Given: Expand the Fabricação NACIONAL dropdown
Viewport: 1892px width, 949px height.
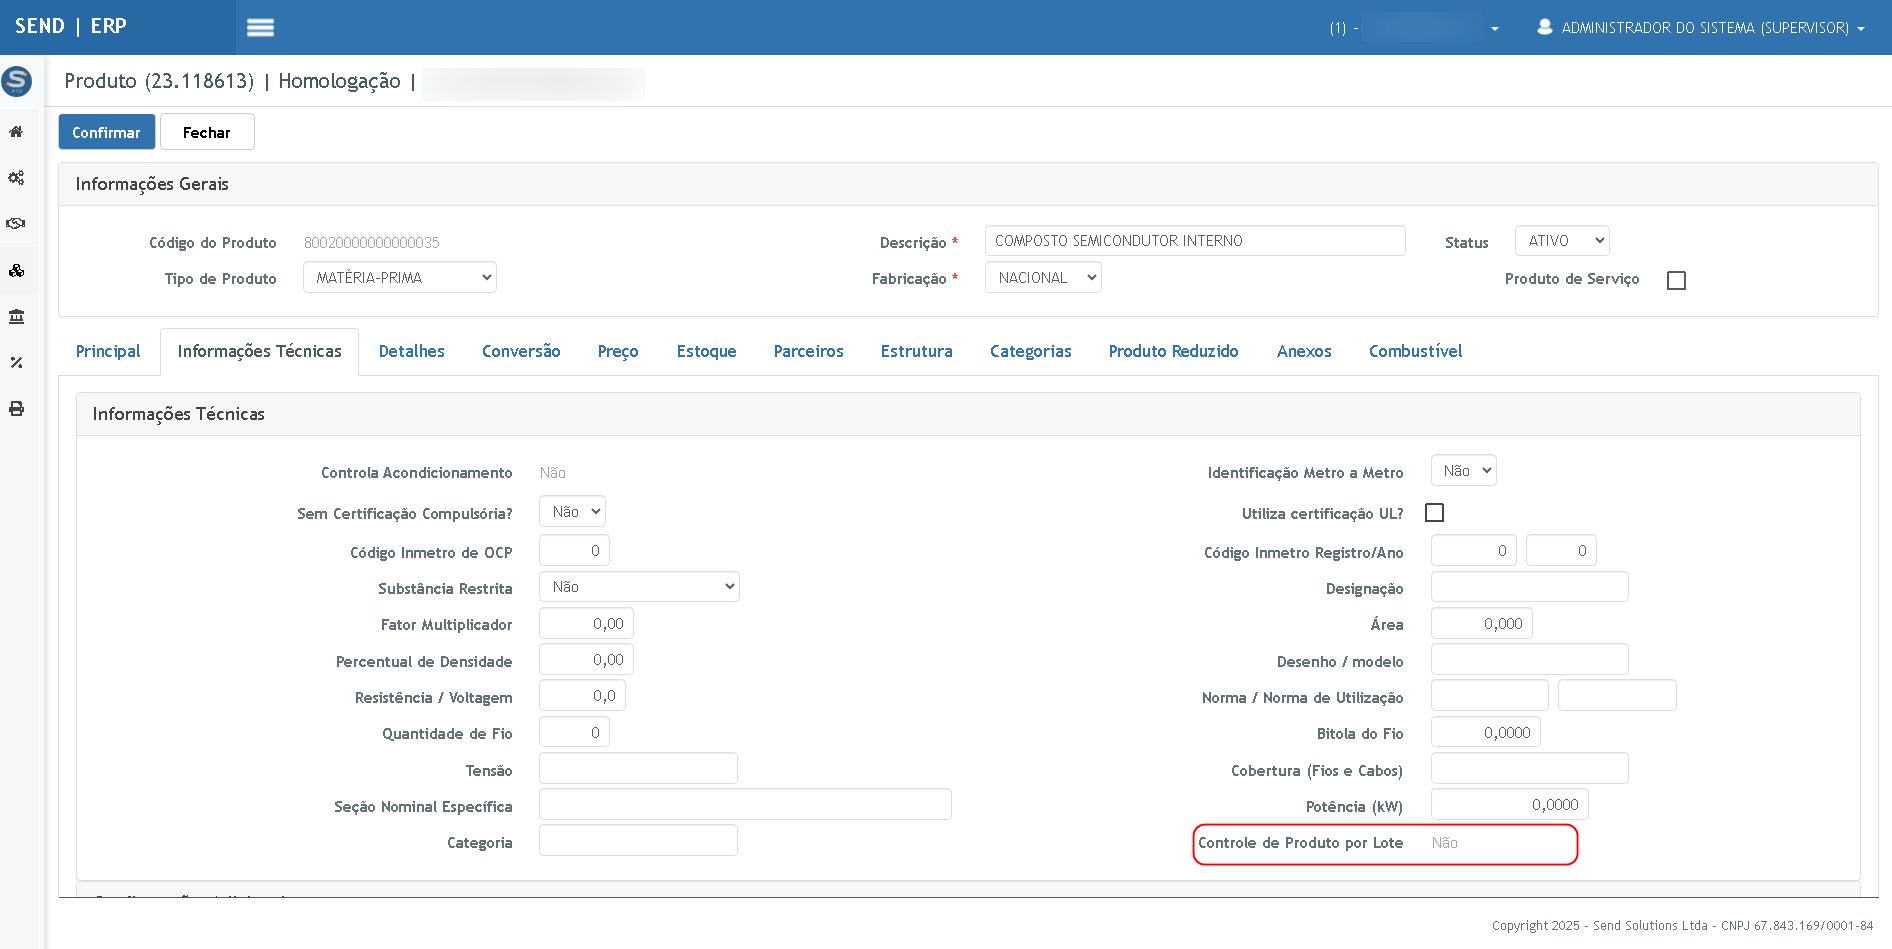Looking at the screenshot, I should click(1042, 278).
